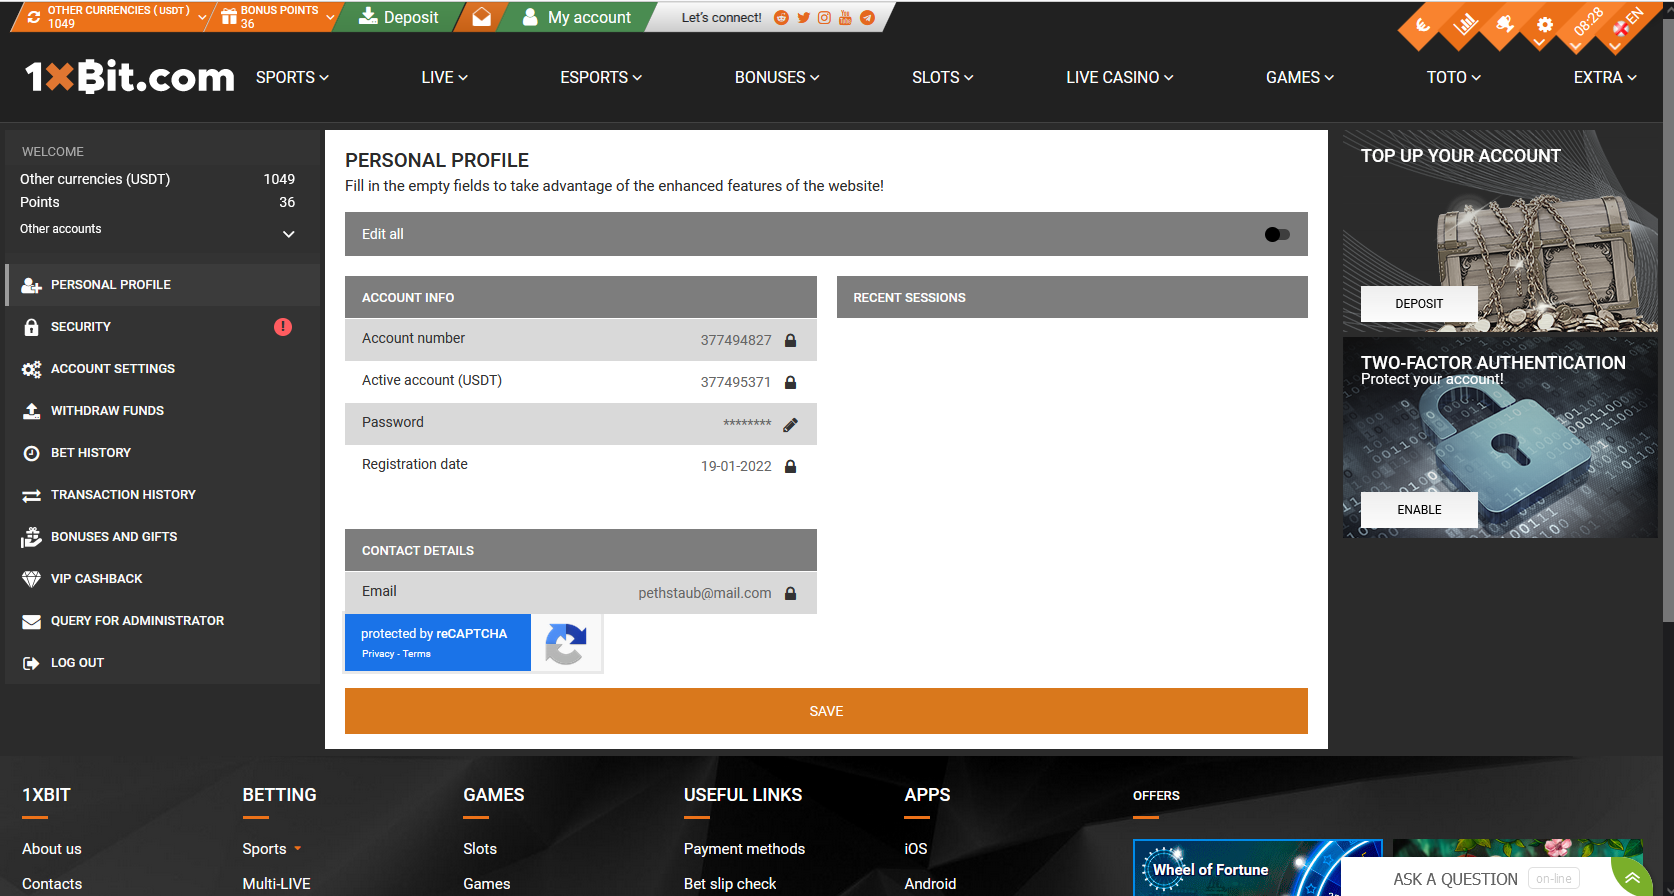
Task: Expand the Bonus points dropdown in the top bar
Action: (x=330, y=17)
